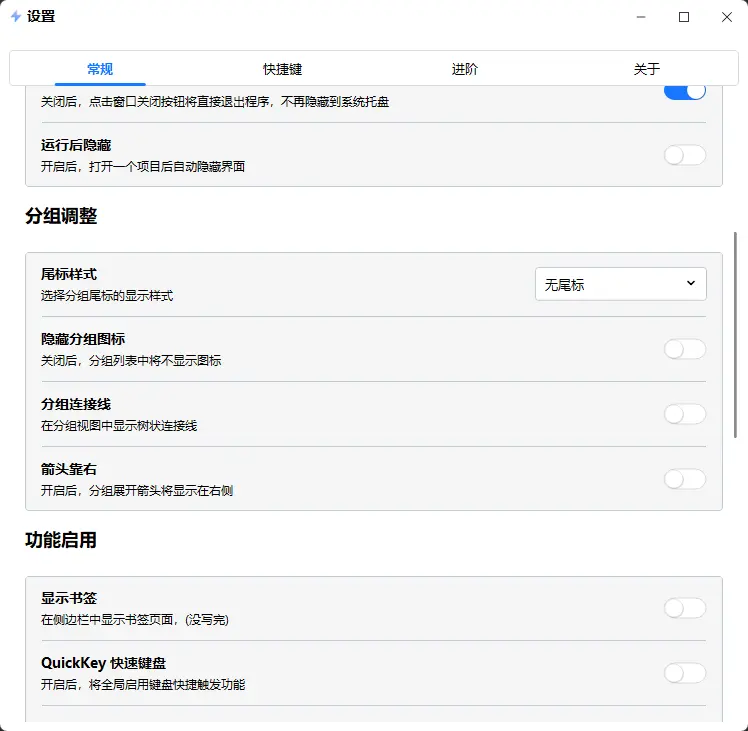Turn on QuickKey 快速键盘 switch
748x731 pixels.
685,673
